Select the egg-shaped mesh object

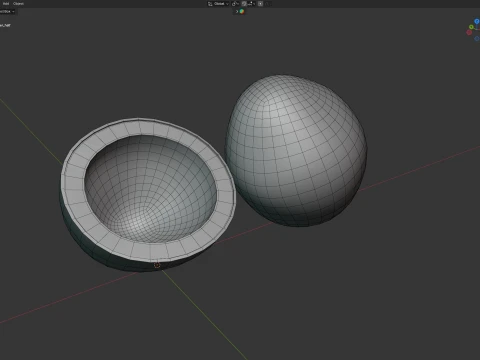click(x=296, y=151)
